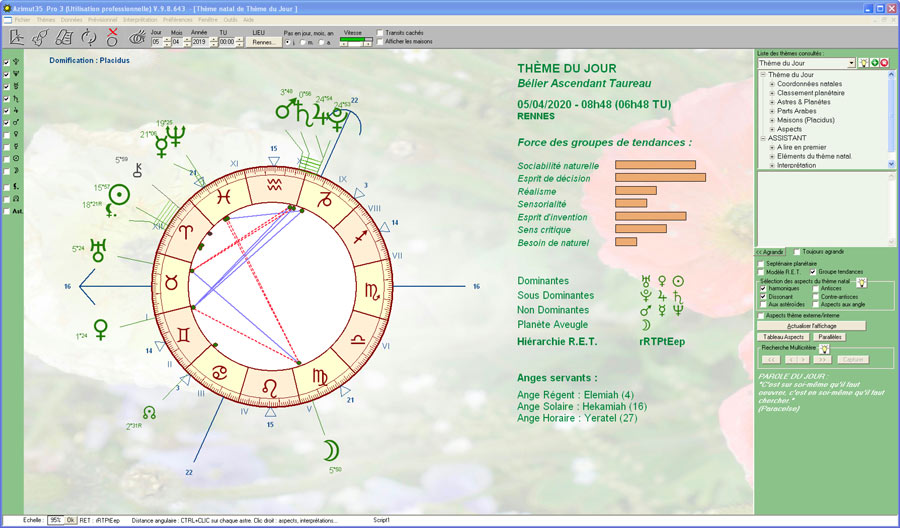Click the eye icon in the toolbar
Screen dimensions: 900x528
135,39
